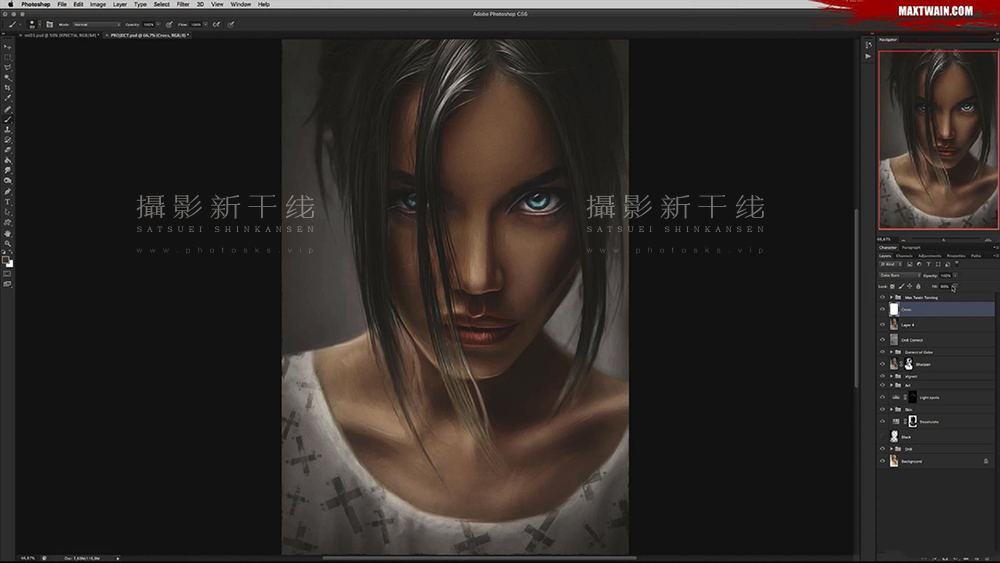Open the brush preset picker dropdown
1000x563 pixels.
pos(40,25)
